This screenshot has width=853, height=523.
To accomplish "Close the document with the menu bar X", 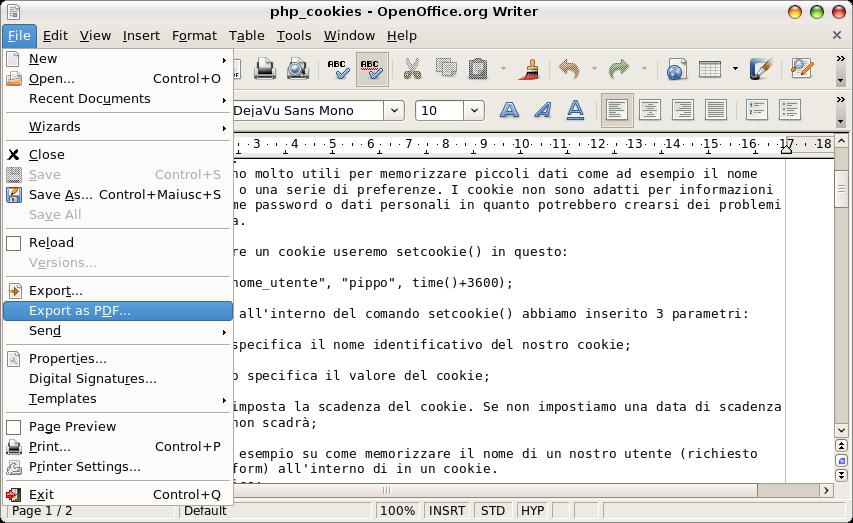I will pos(837,35).
